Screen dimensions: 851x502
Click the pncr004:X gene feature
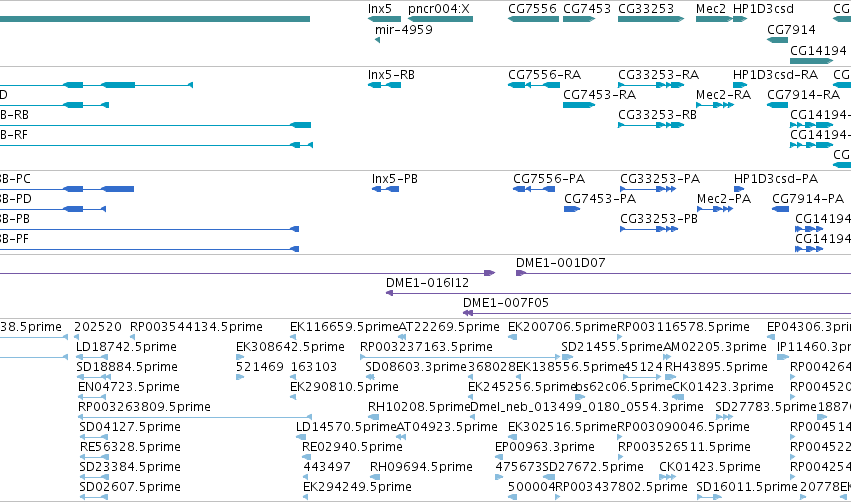pos(440,19)
